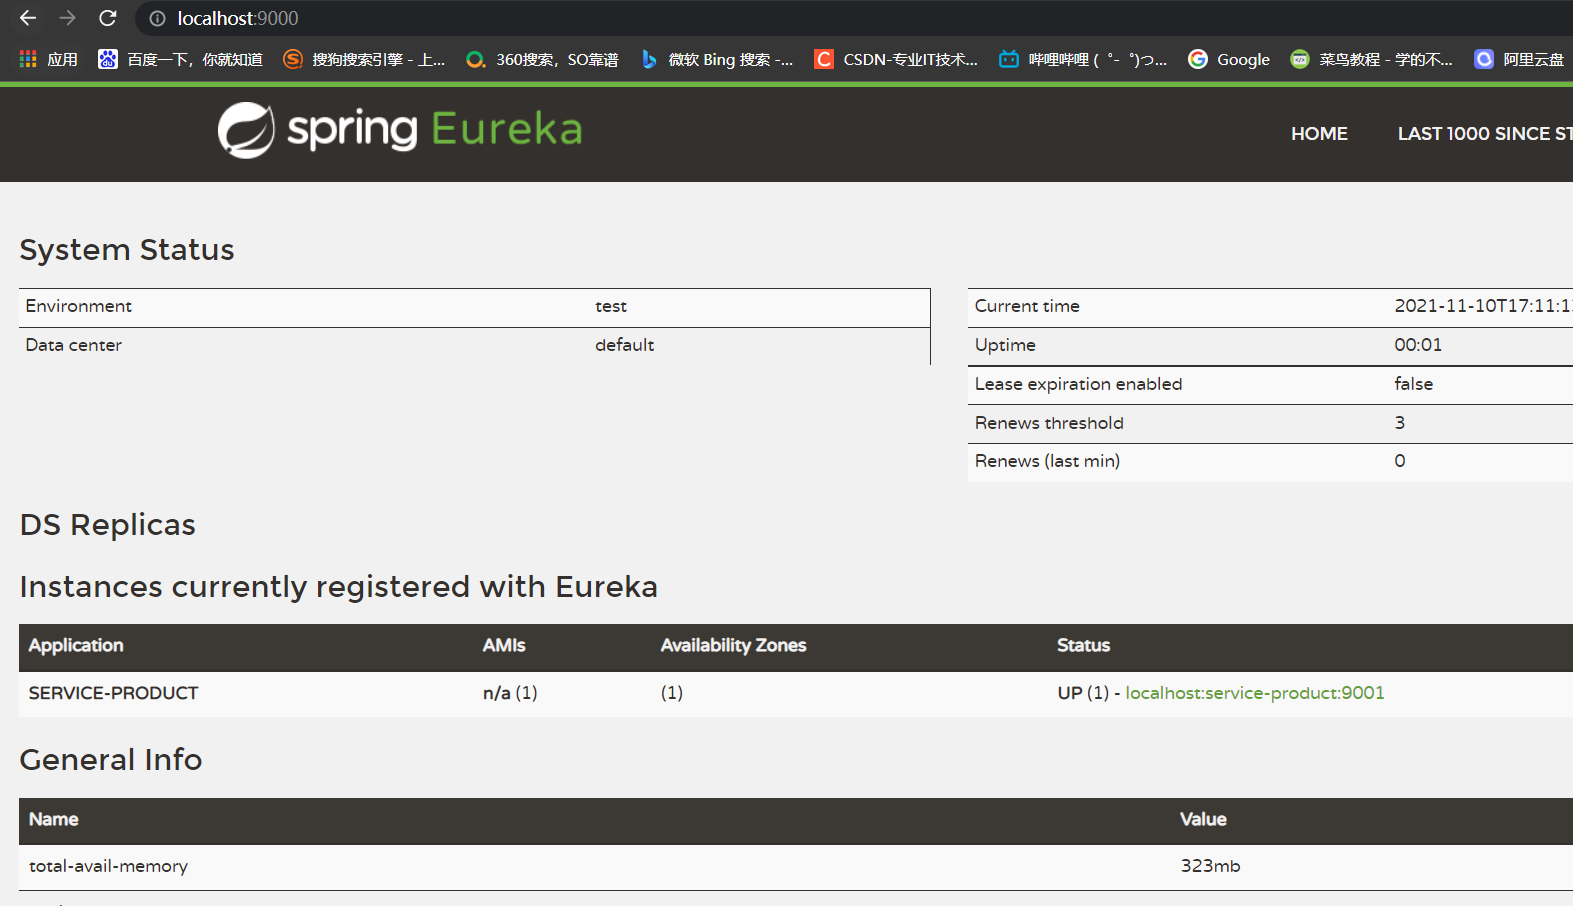
Task: Select the Environment value 'test'
Action: point(611,306)
